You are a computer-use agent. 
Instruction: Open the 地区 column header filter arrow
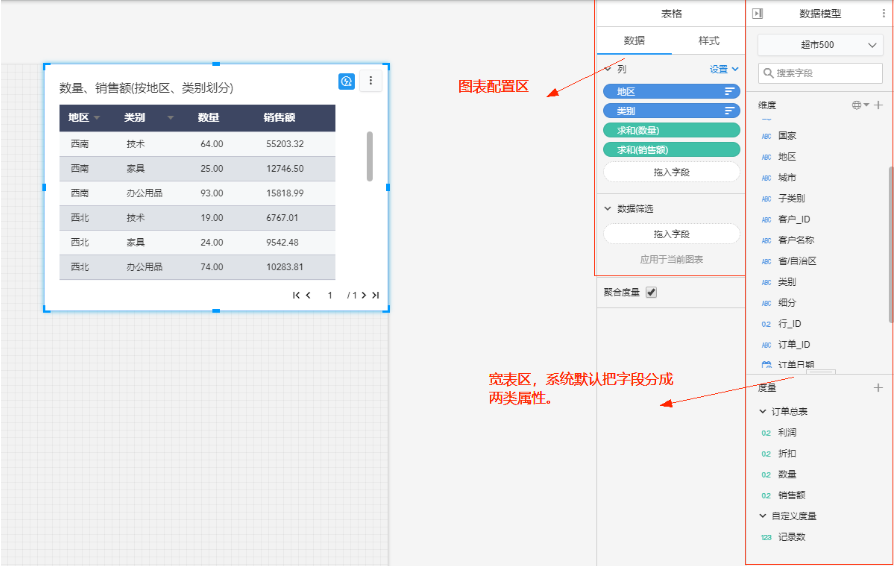tap(97, 118)
